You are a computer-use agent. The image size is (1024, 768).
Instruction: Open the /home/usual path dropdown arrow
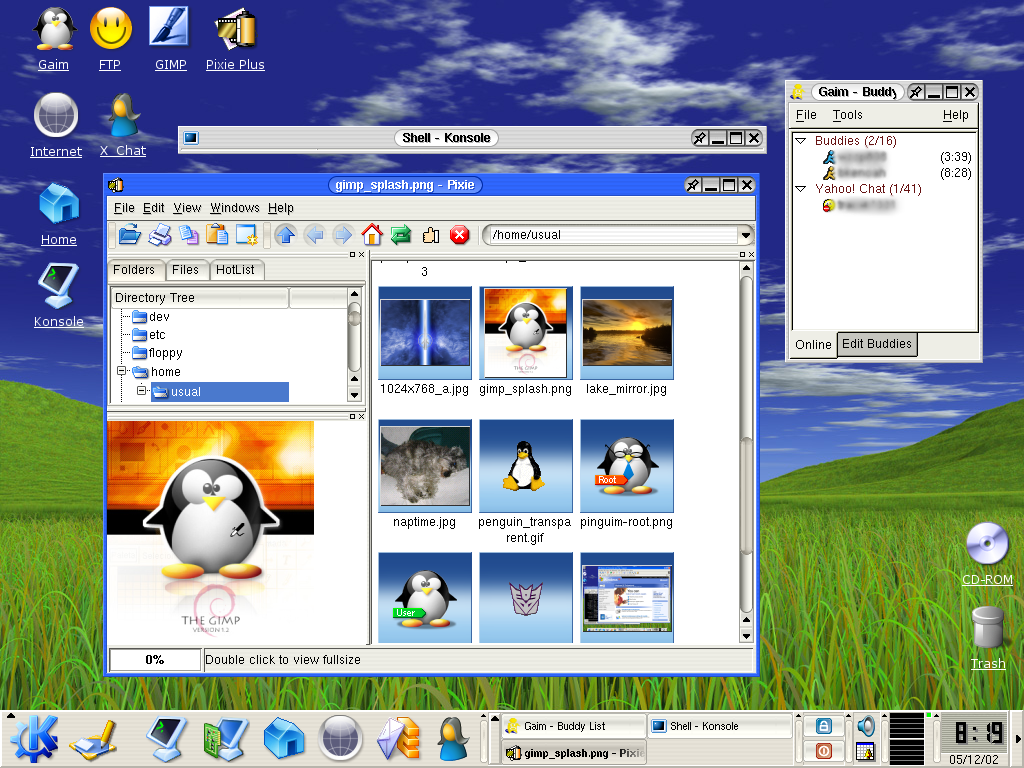[x=745, y=234]
